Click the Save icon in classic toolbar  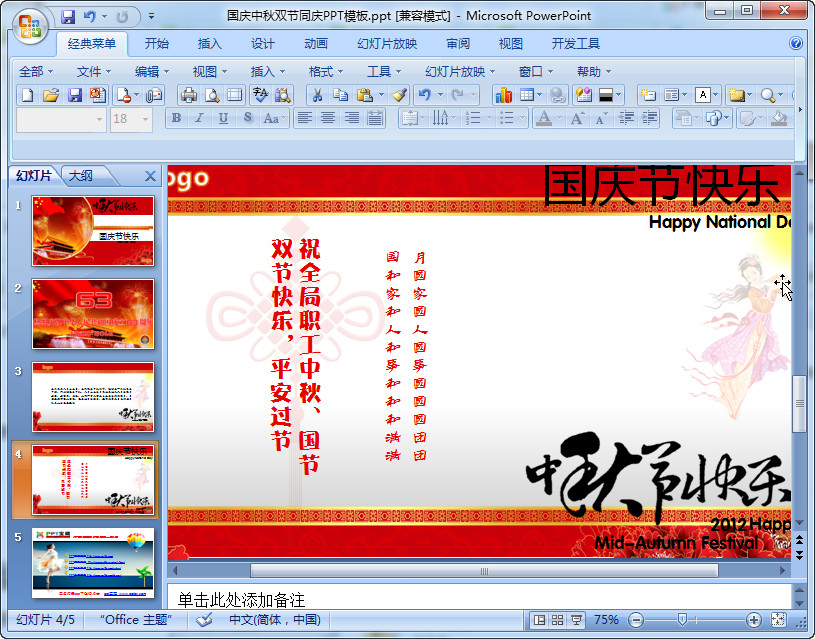pyautogui.click(x=75, y=95)
